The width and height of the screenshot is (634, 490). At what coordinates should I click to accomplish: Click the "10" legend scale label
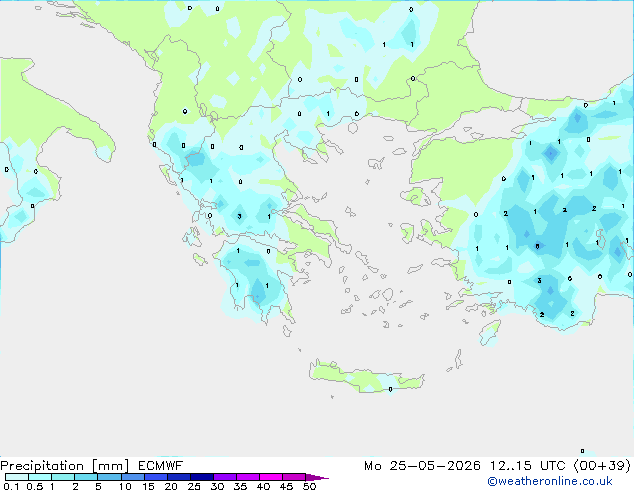coord(125,486)
